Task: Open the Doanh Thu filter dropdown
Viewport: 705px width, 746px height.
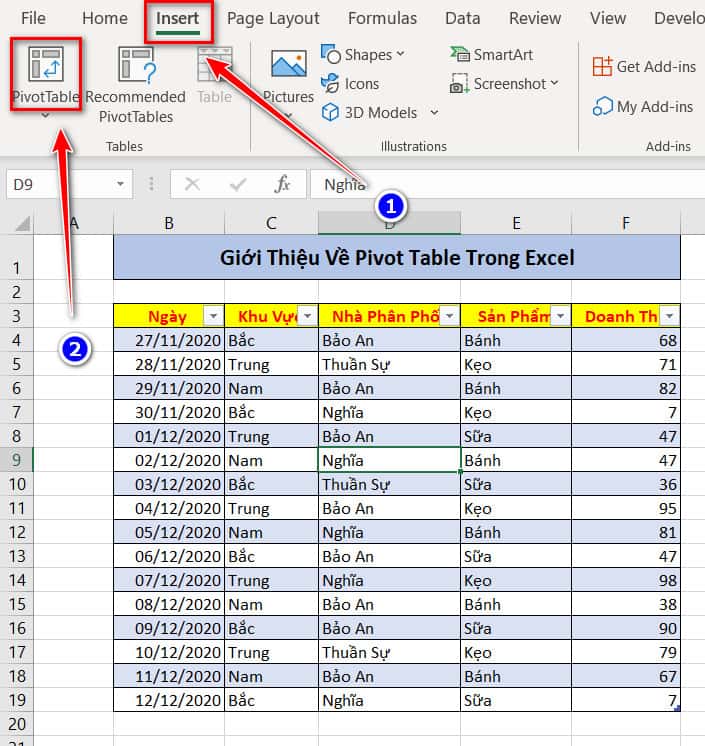Action: [669, 316]
